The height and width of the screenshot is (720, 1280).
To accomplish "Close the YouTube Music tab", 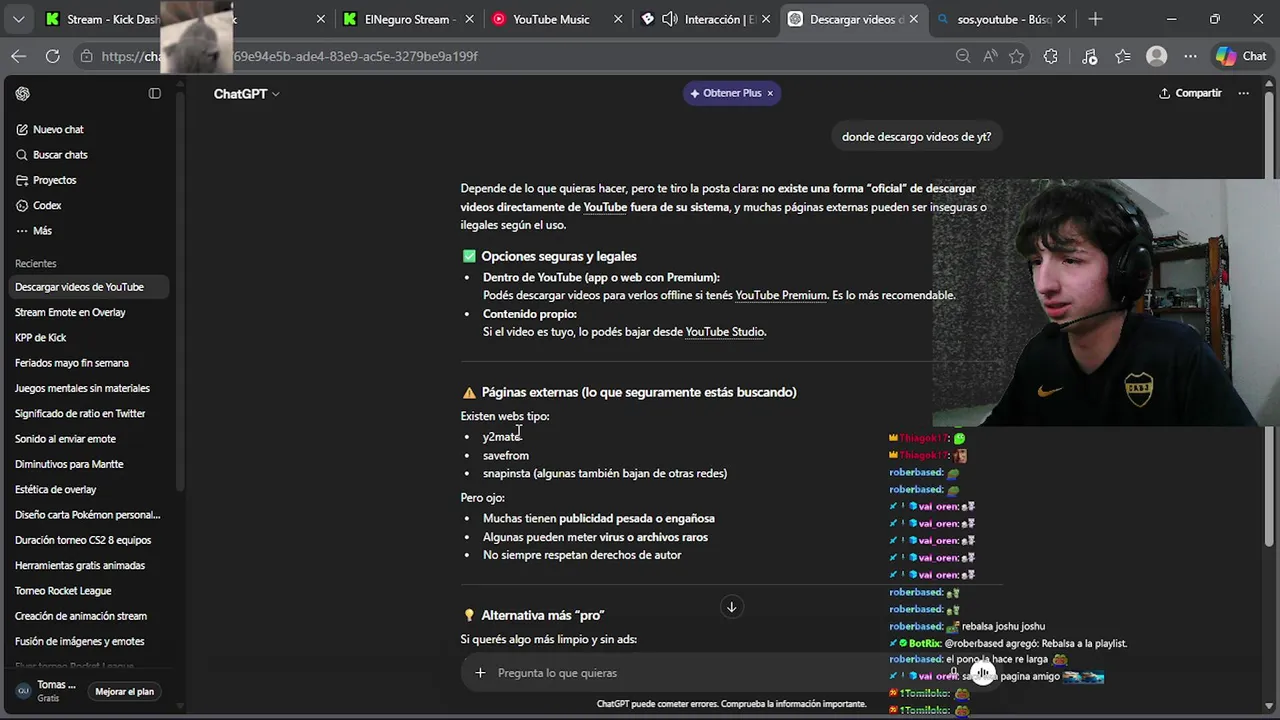I will point(618,19).
